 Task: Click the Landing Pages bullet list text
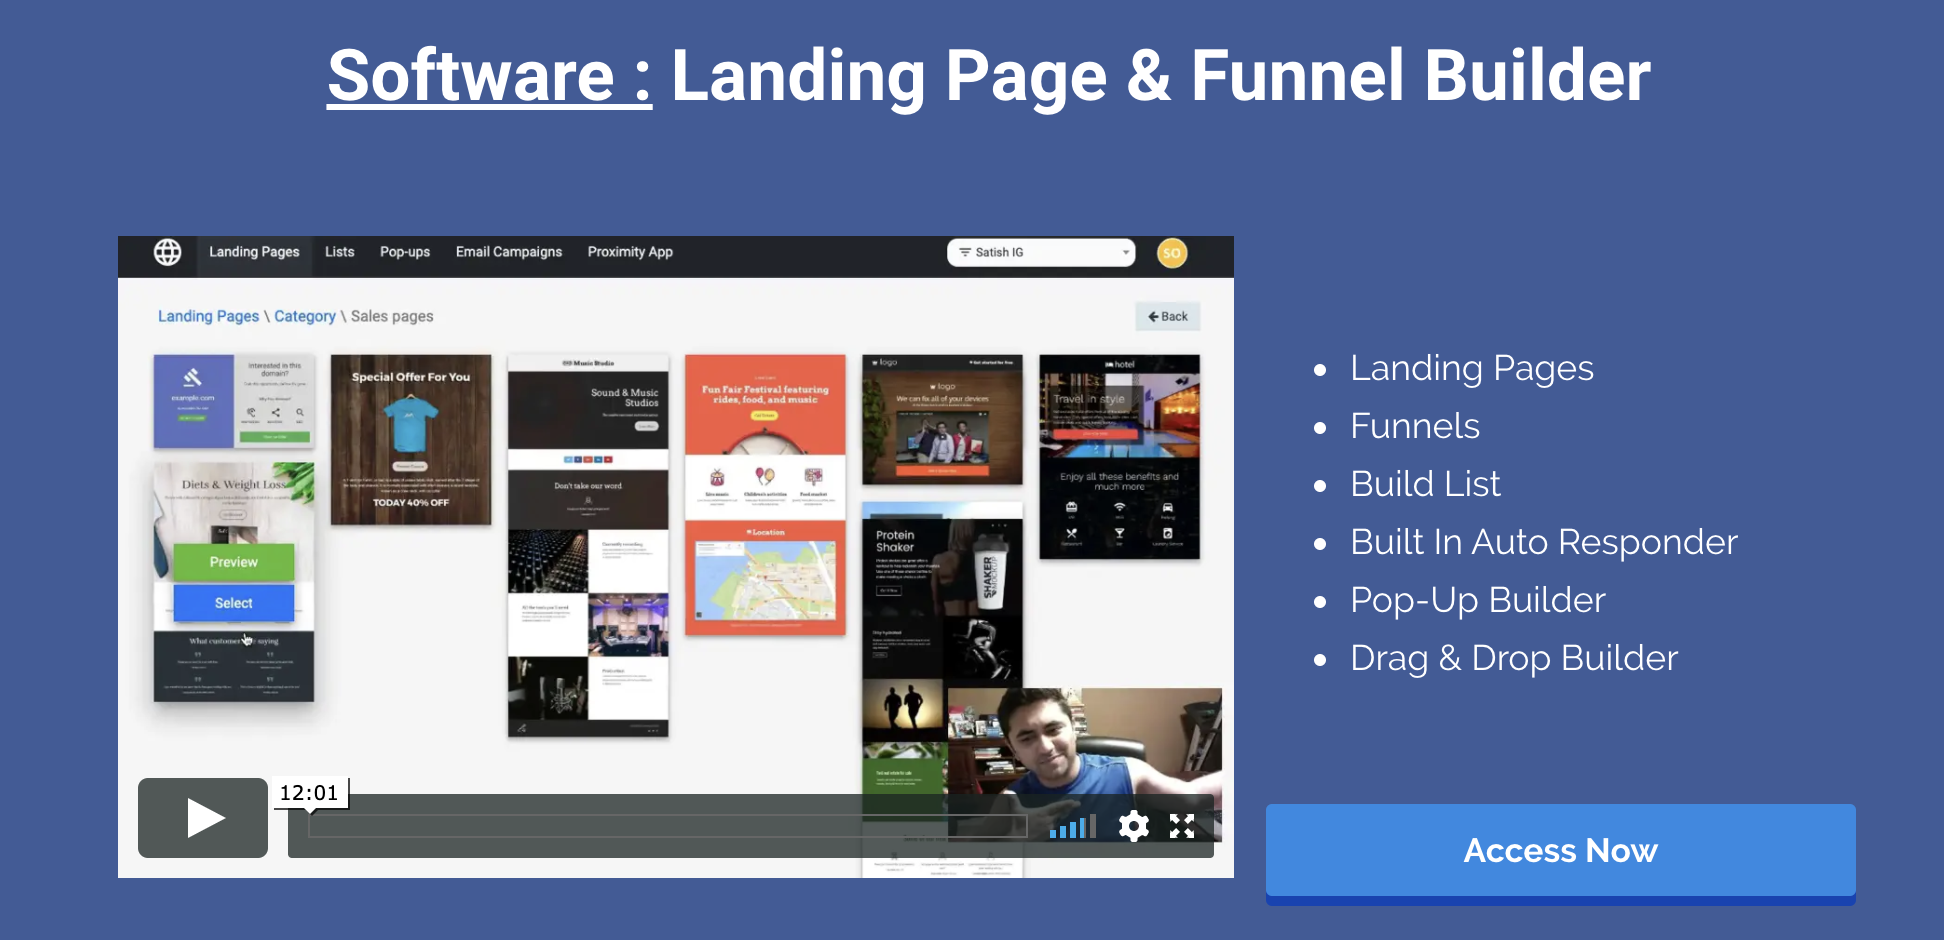tap(1472, 368)
